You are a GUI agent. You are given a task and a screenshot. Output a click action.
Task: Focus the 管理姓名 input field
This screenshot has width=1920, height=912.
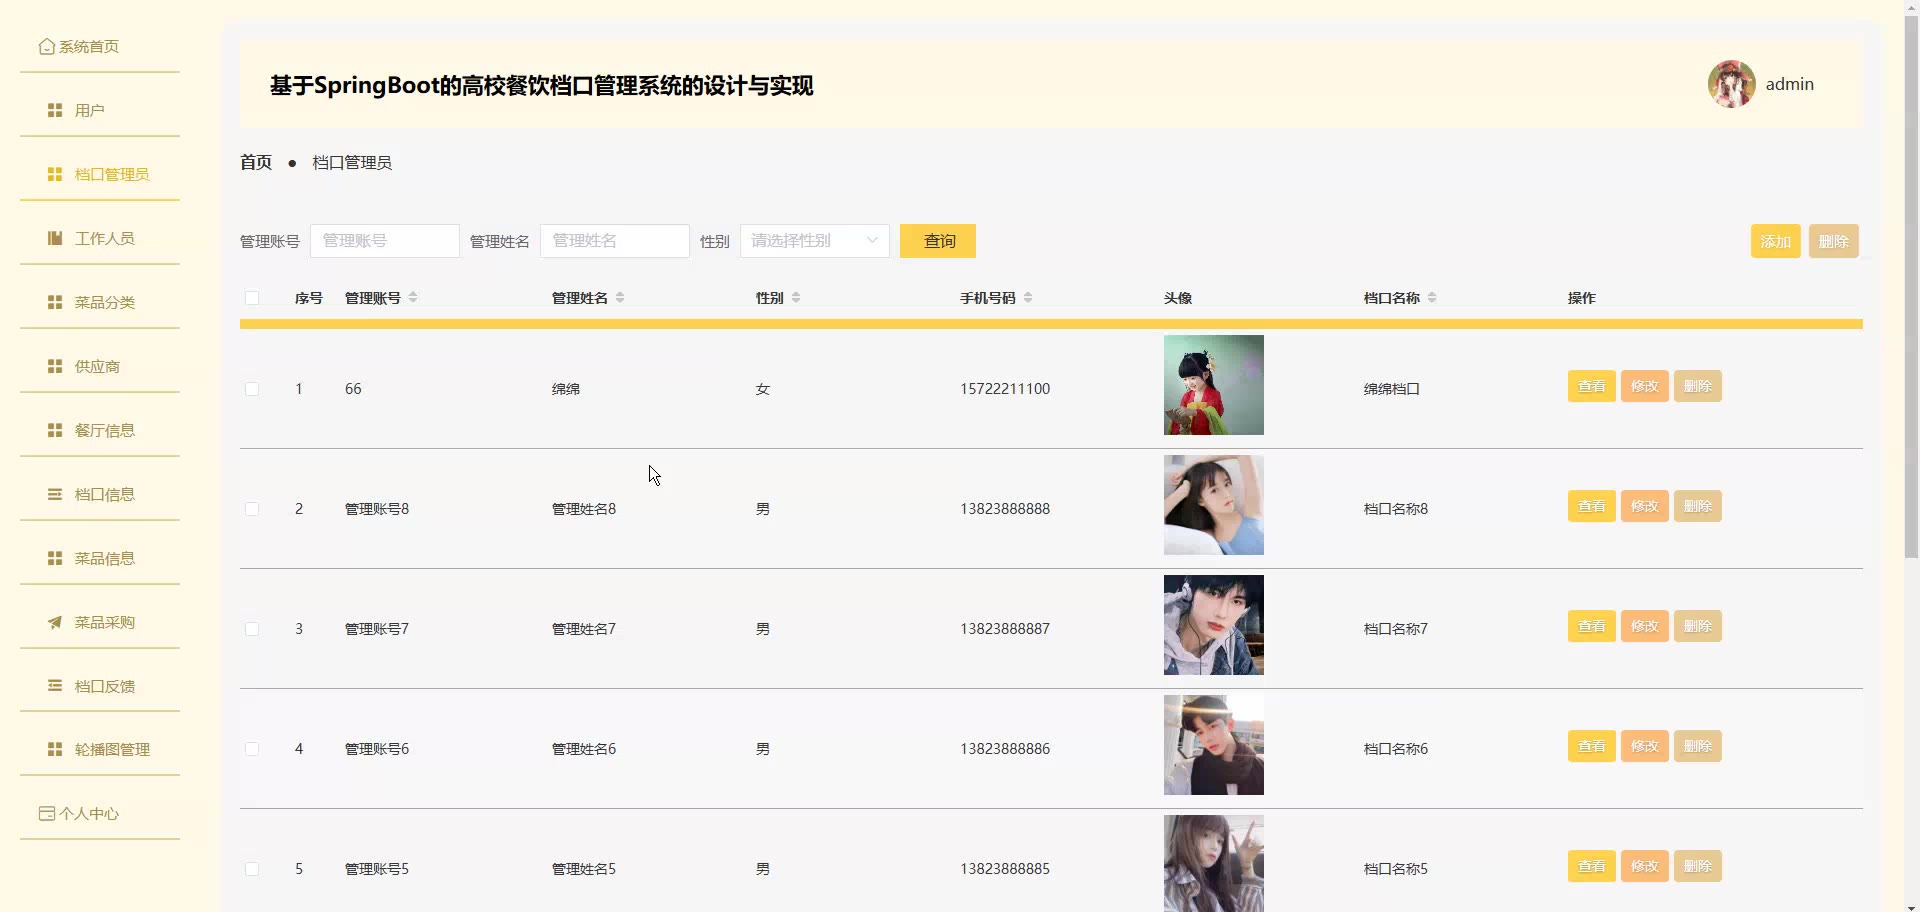[x=614, y=241]
